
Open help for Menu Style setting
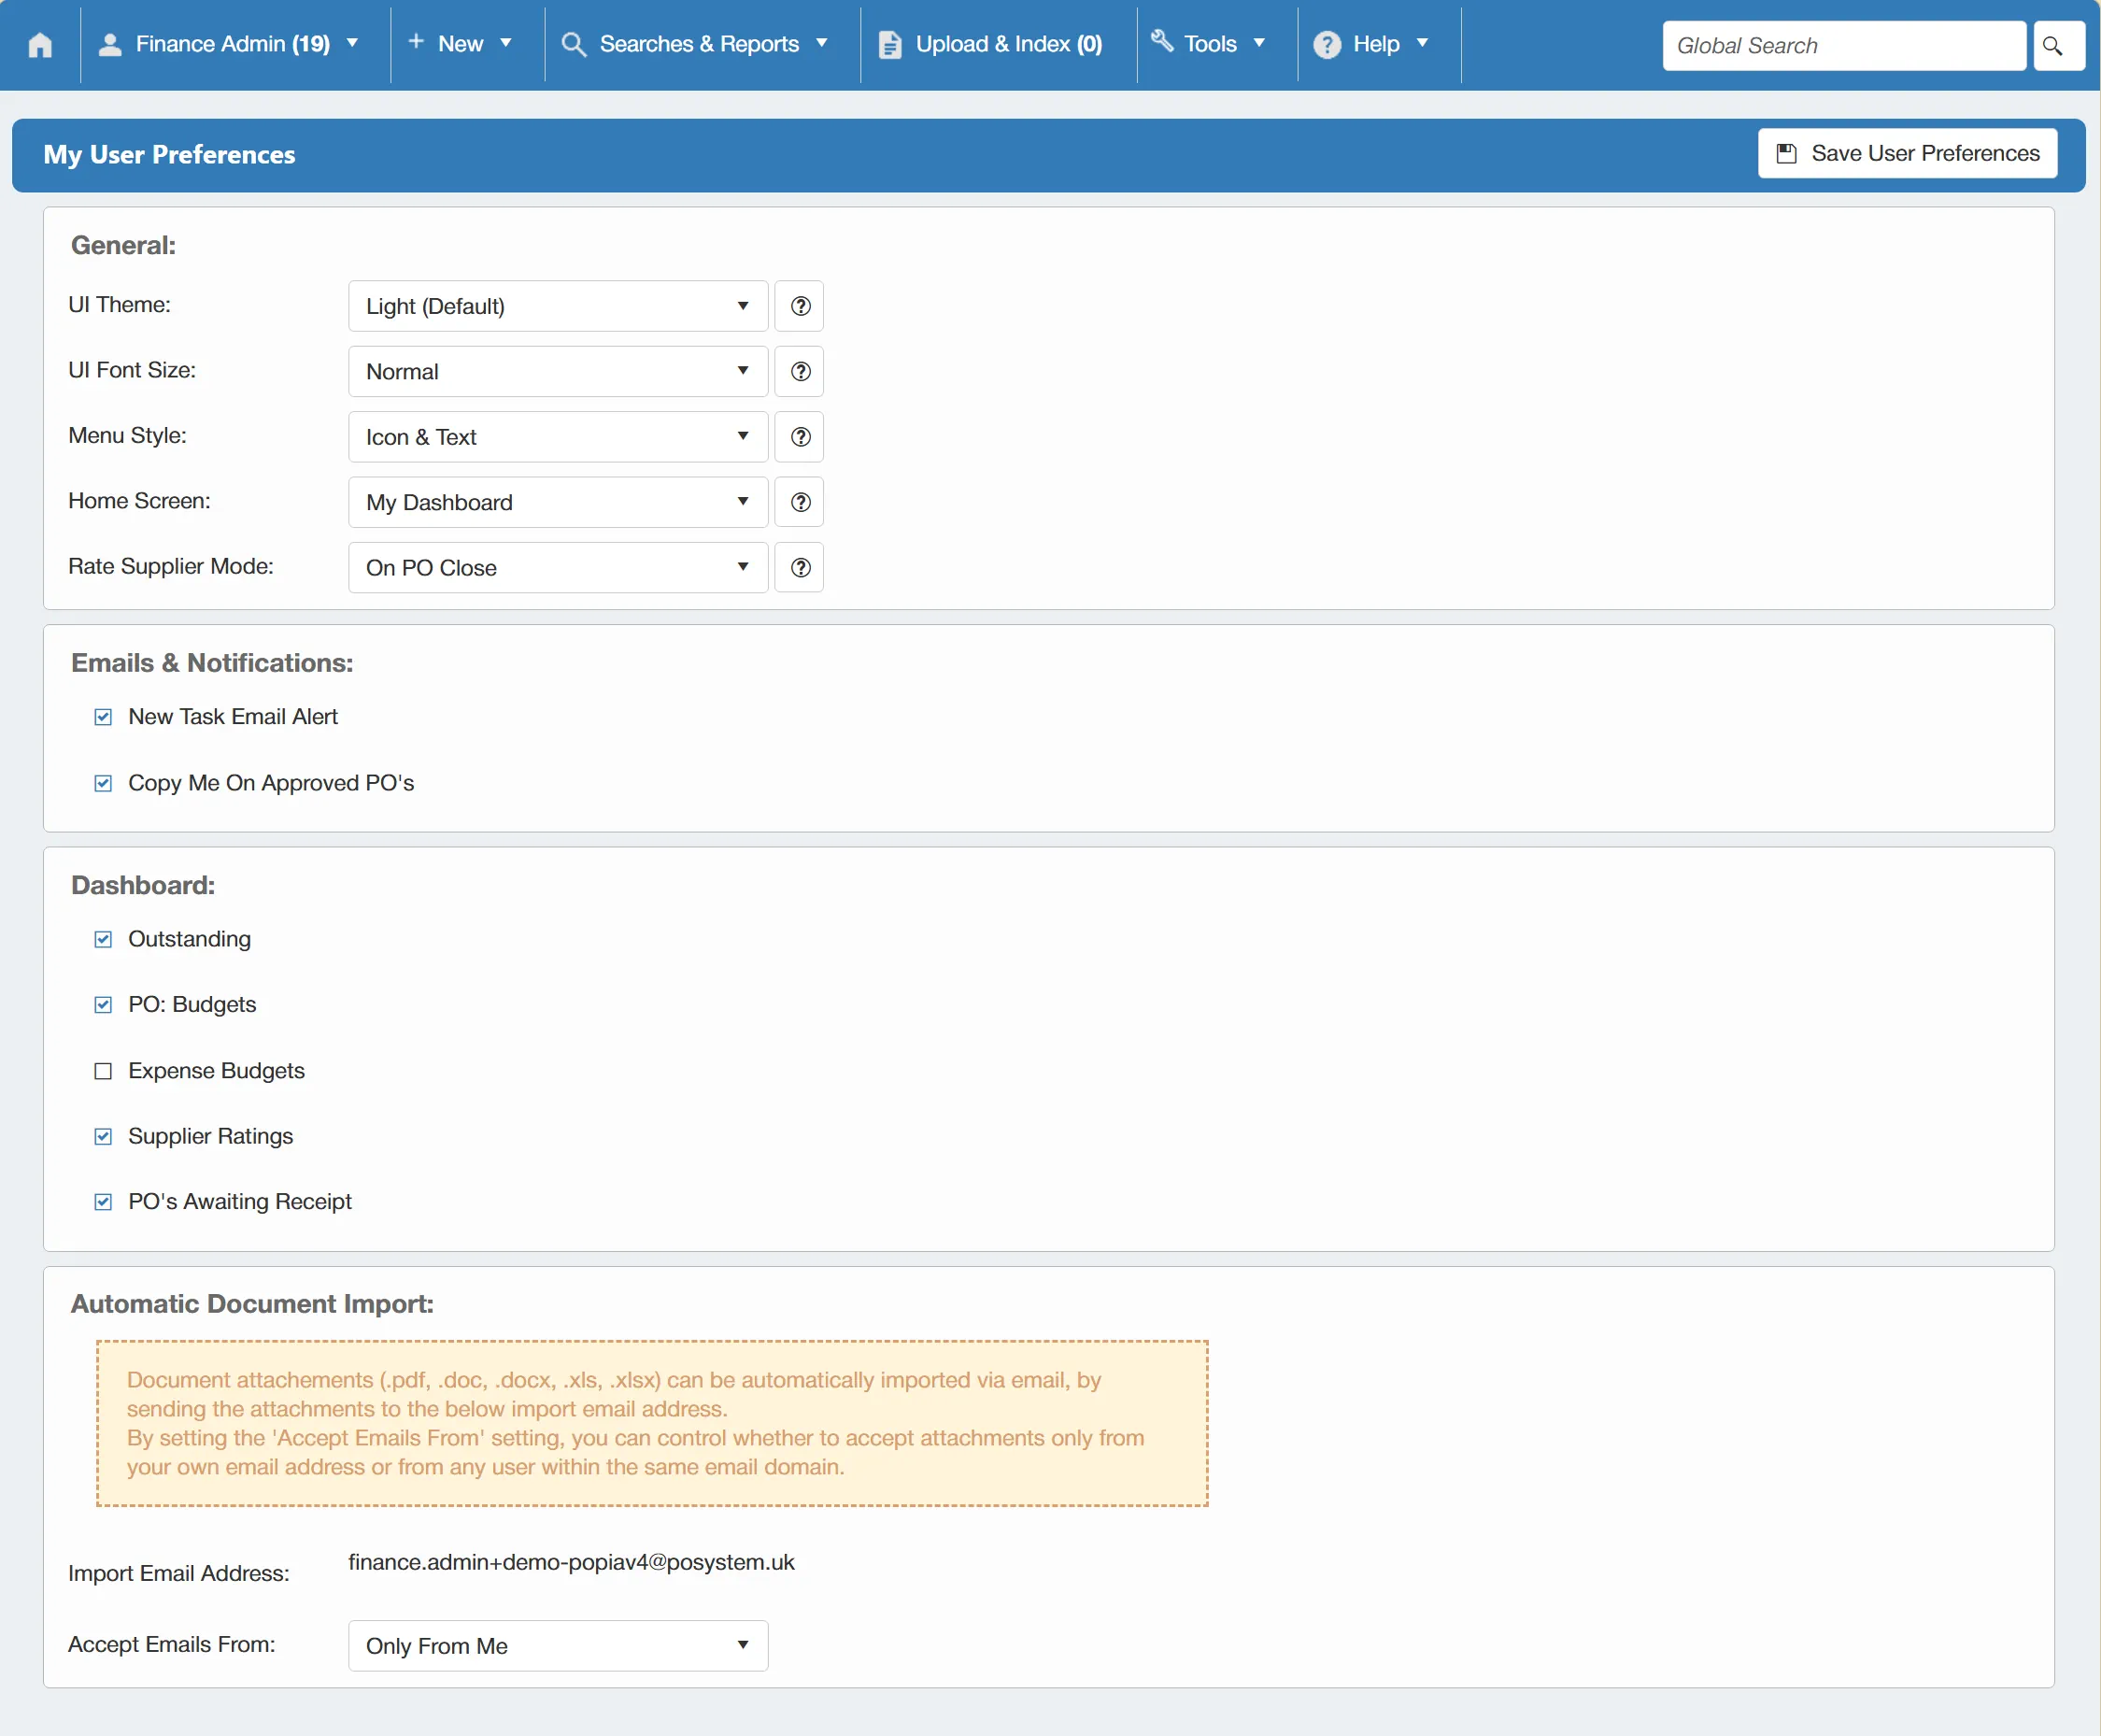pos(800,437)
